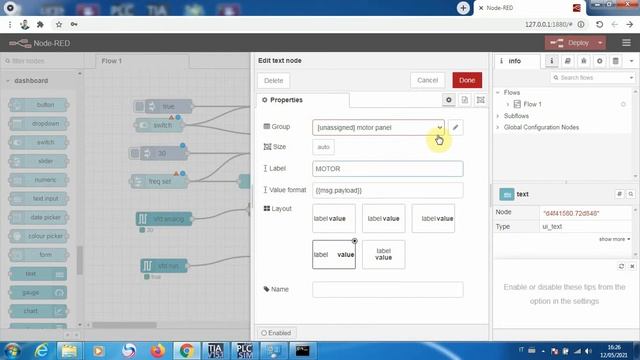The height and width of the screenshot is (360, 640).
Task: Click the empty Name input field
Action: [387, 289]
